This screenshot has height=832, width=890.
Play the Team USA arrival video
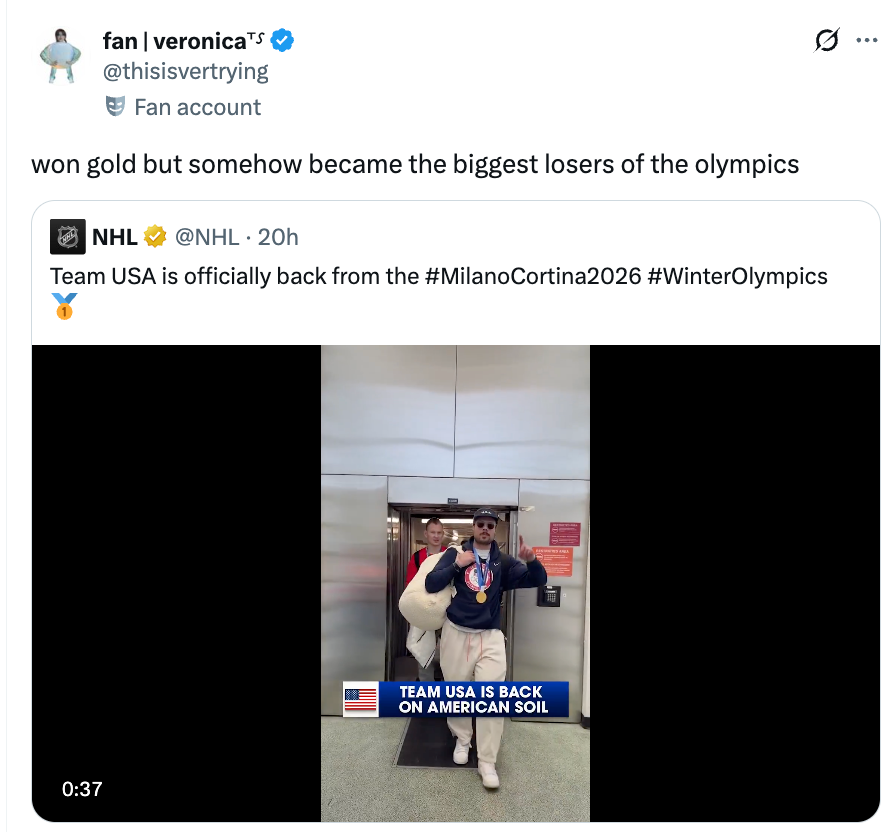pyautogui.click(x=455, y=580)
